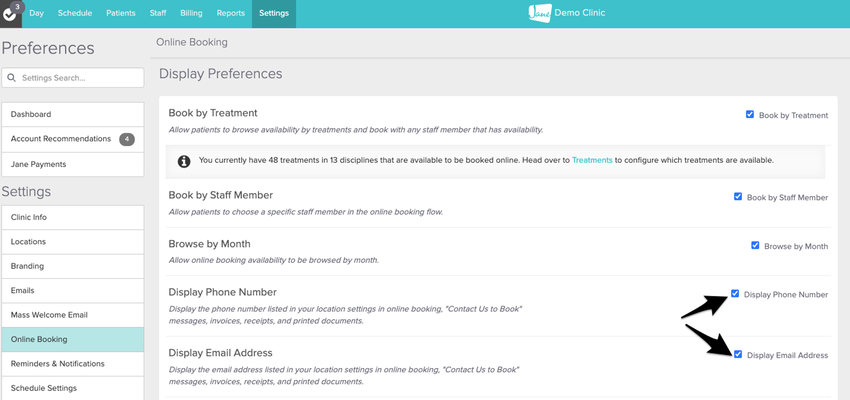Click the Jane logo in header
850x400 pixels.
click(540, 13)
